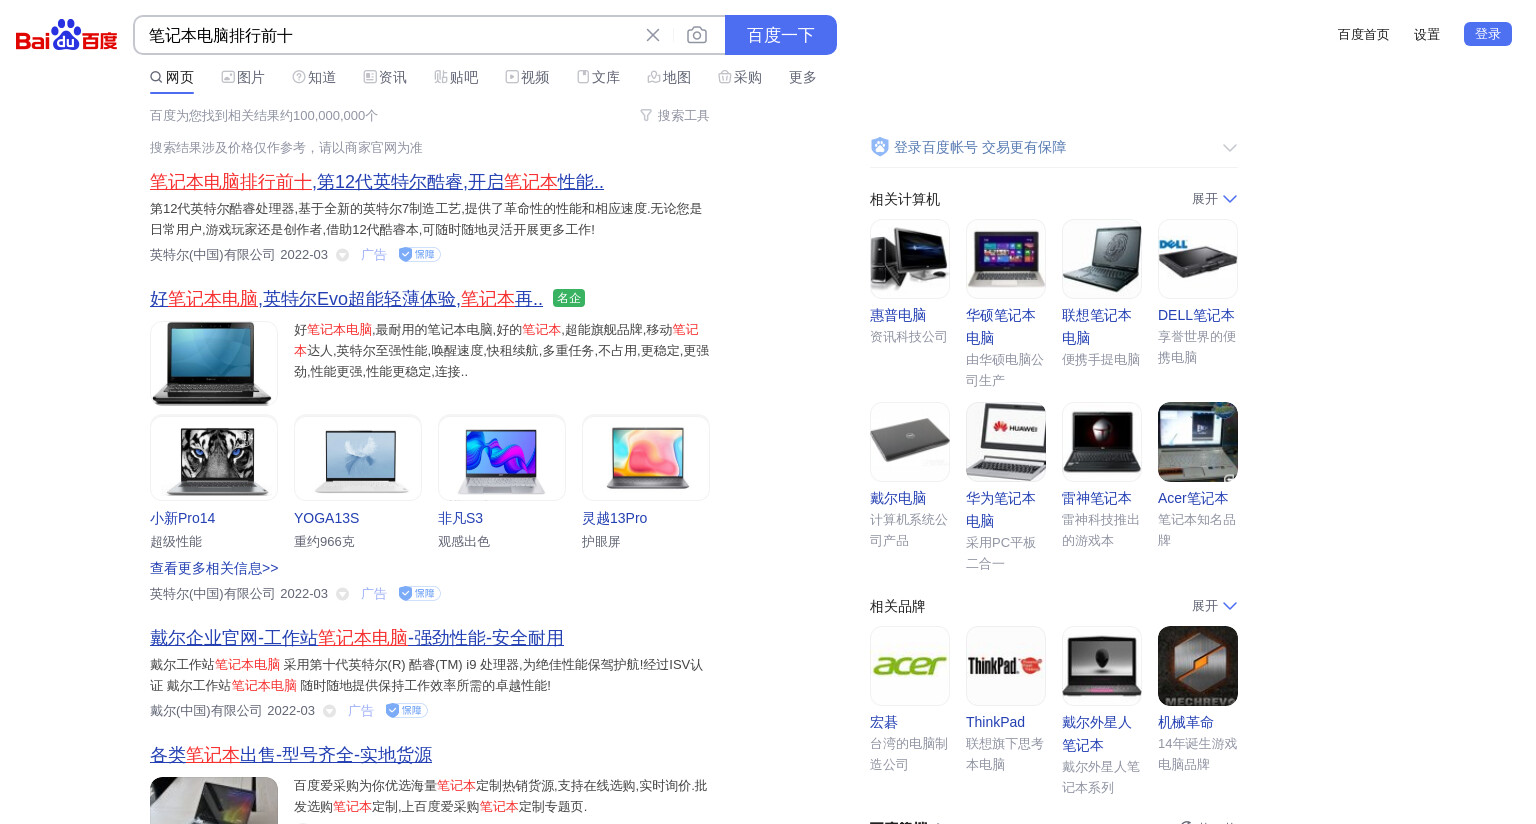Go to 百度首页 link
Screen dimensions: 1536x824
(1364, 34)
